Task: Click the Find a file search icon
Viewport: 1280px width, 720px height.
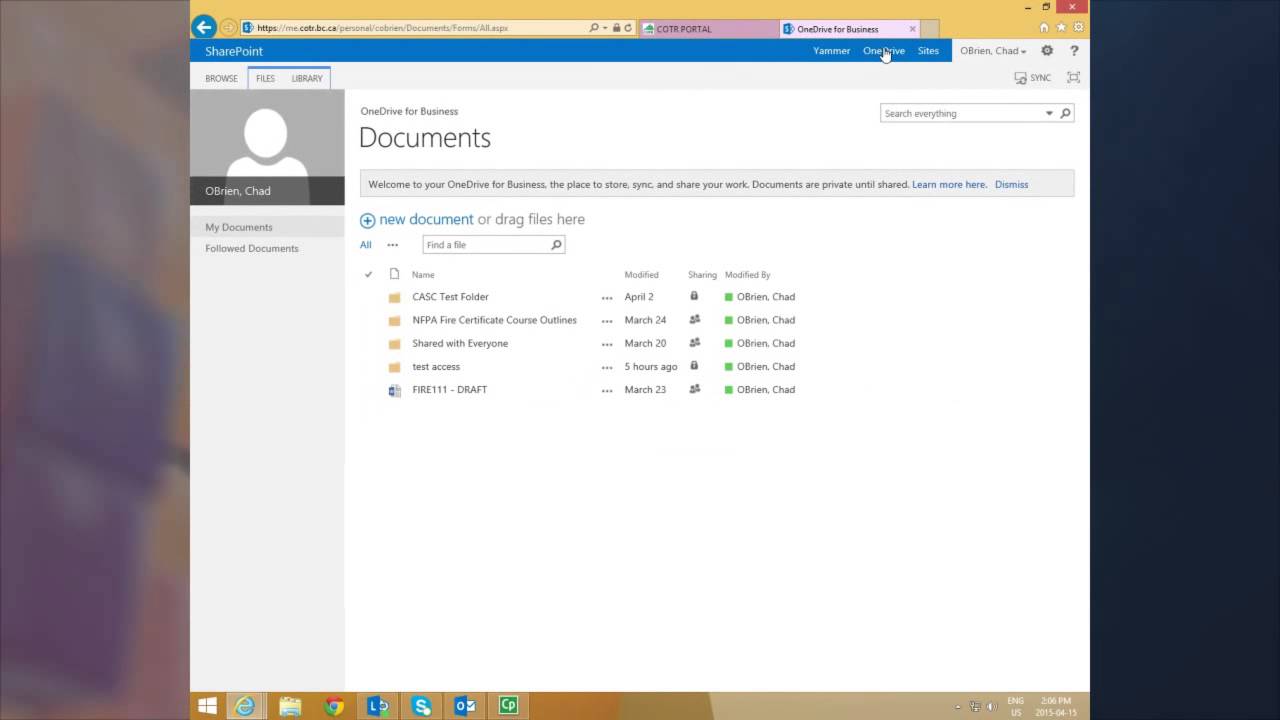Action: click(x=557, y=245)
